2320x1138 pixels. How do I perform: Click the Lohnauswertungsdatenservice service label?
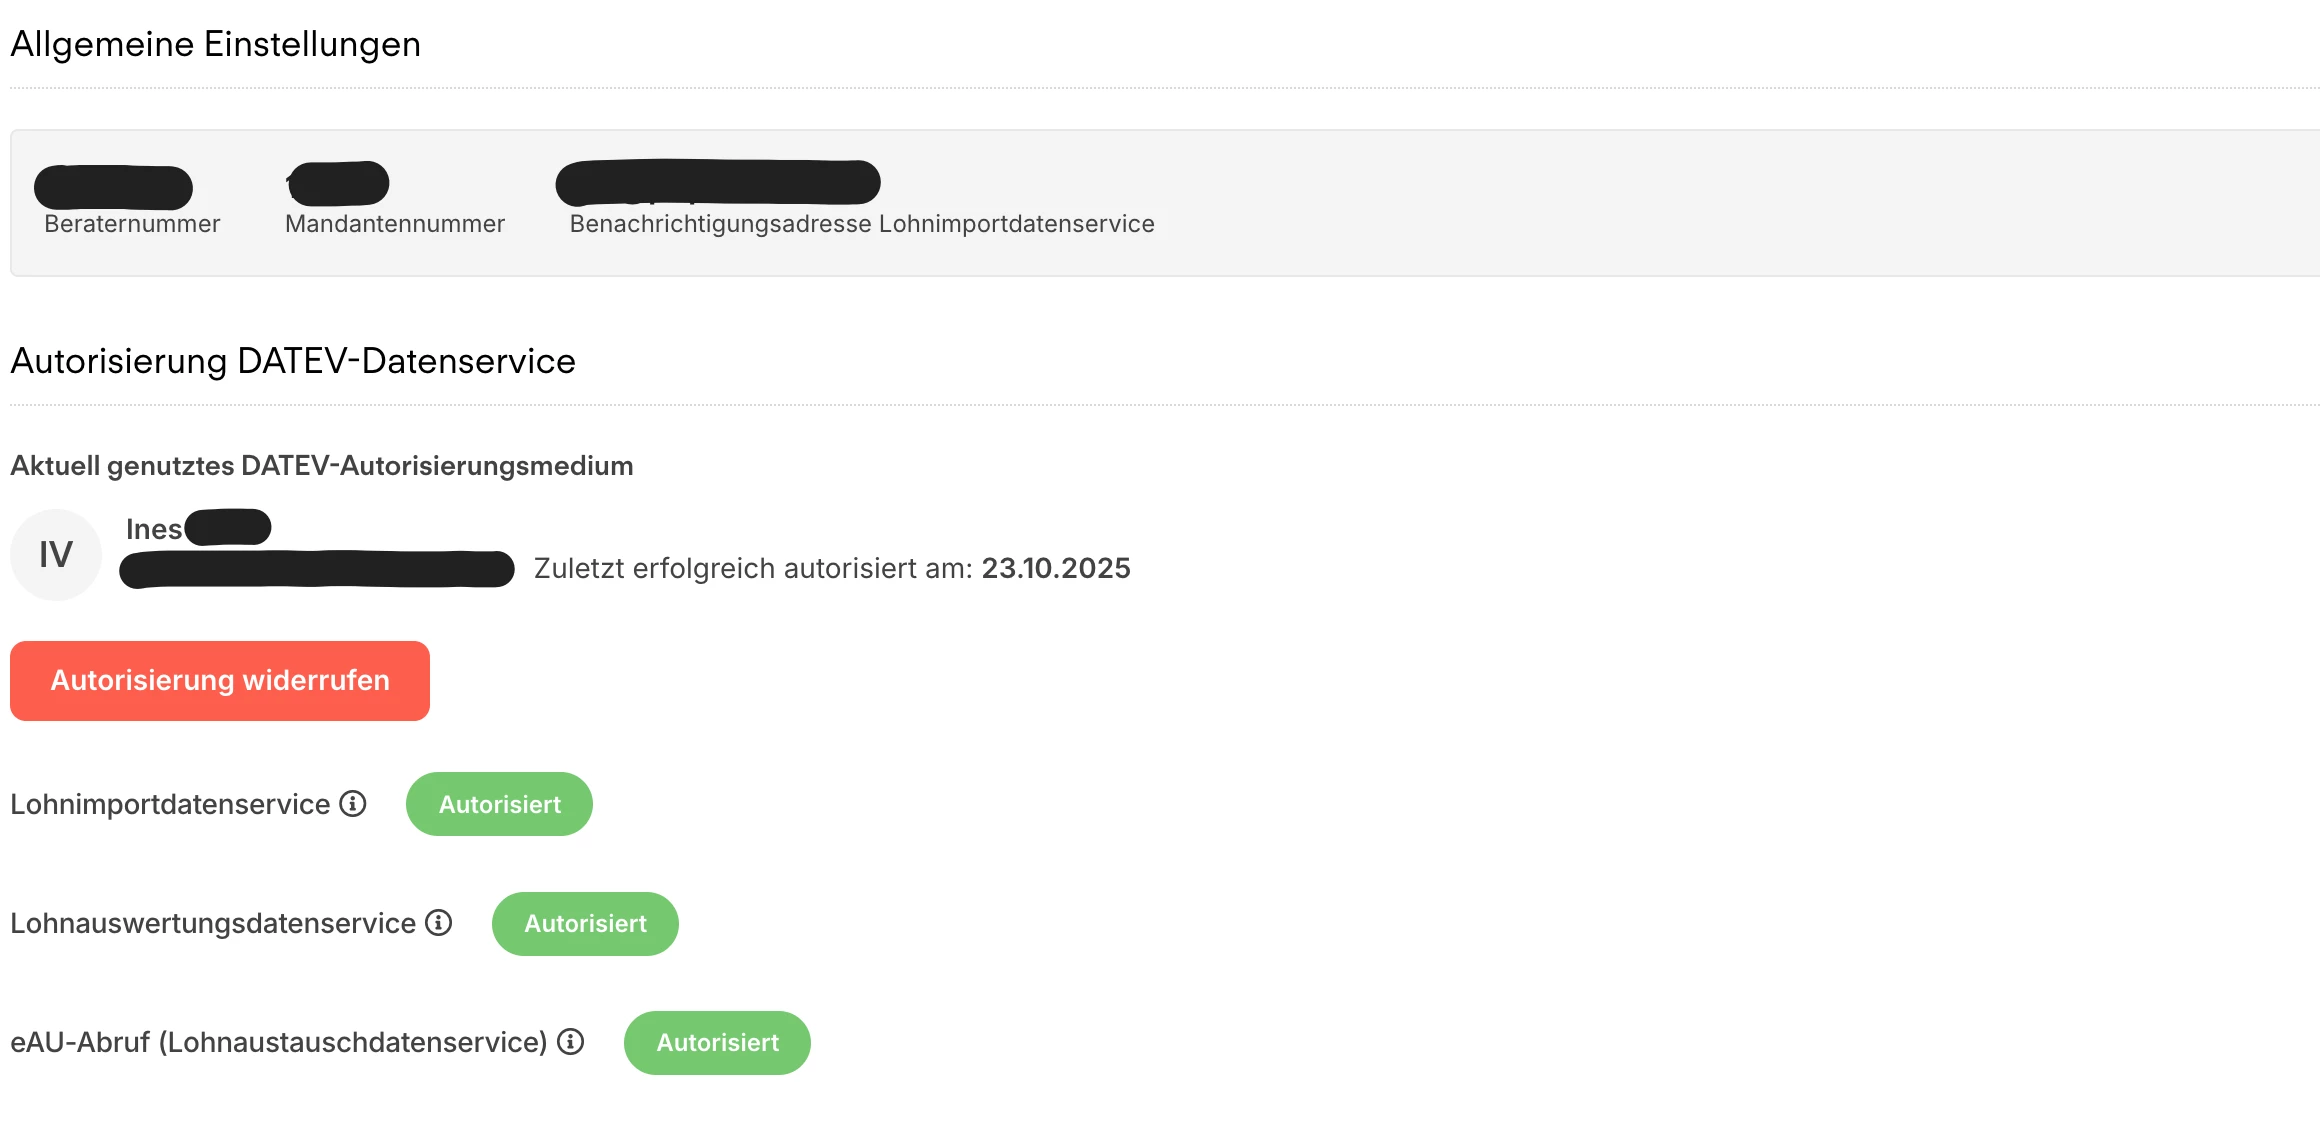point(213,924)
